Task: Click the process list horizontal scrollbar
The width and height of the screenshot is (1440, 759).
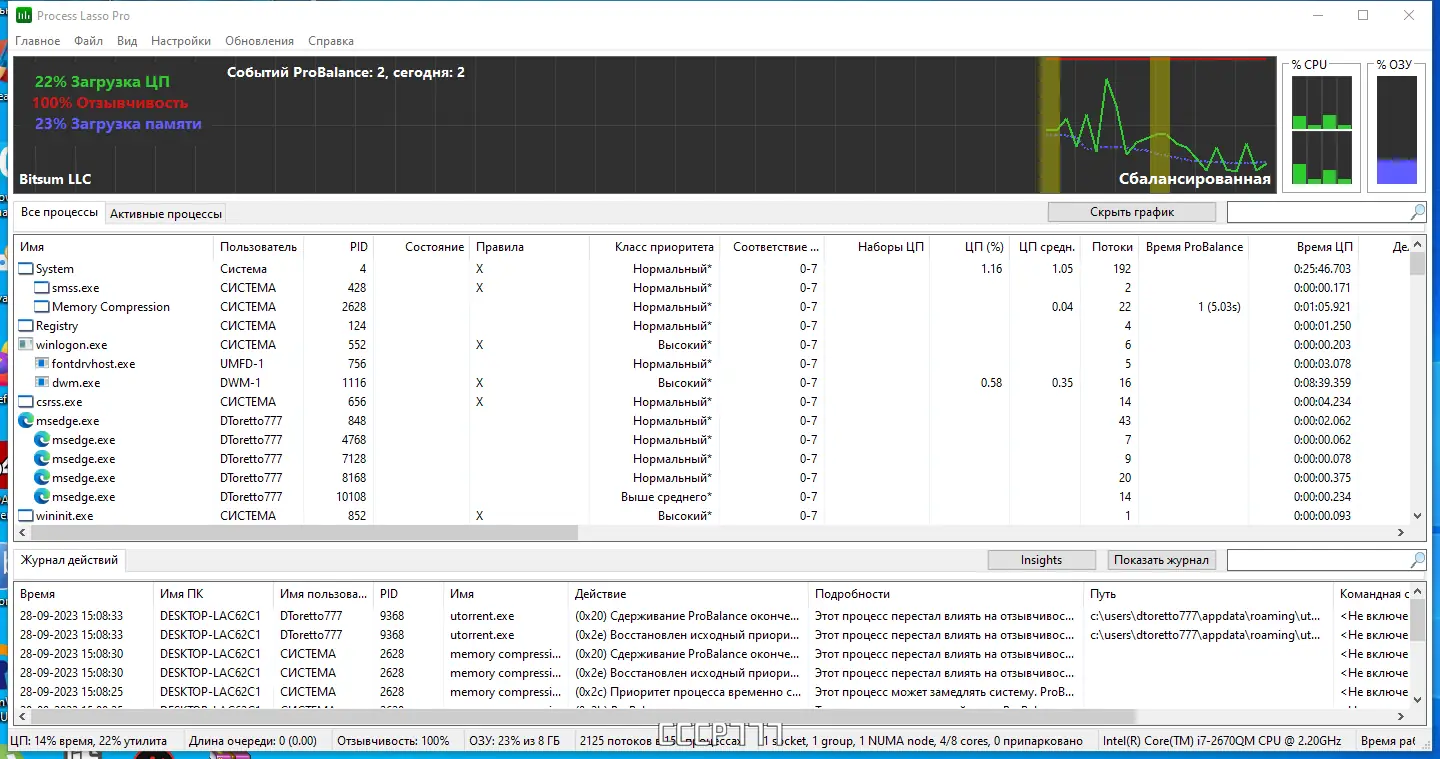Action: point(298,533)
